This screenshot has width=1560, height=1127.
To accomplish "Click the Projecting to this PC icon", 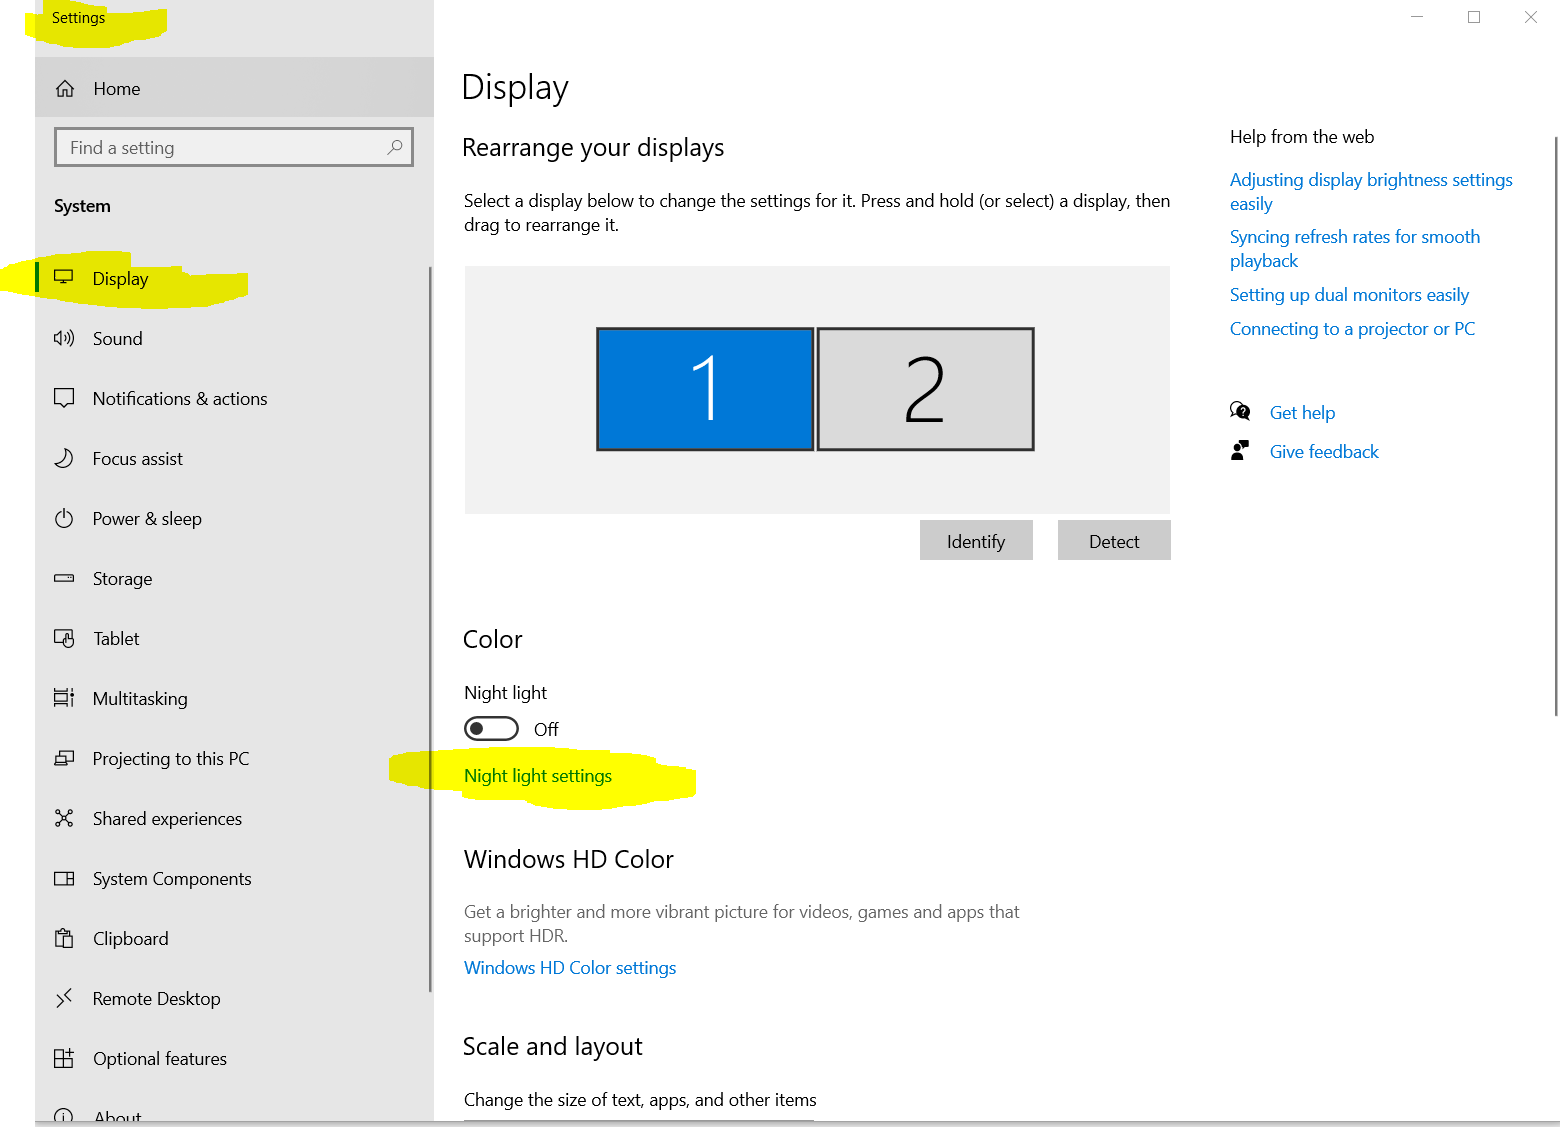I will [x=64, y=758].
